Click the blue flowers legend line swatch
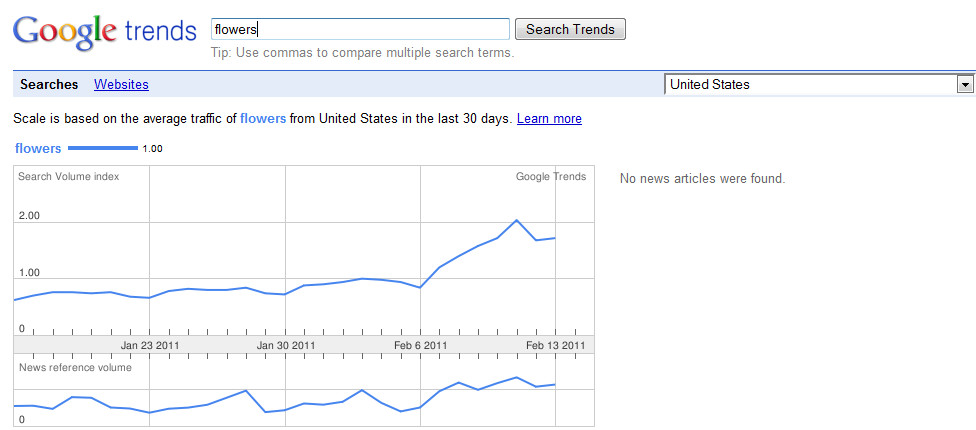976x430 pixels. coord(103,148)
